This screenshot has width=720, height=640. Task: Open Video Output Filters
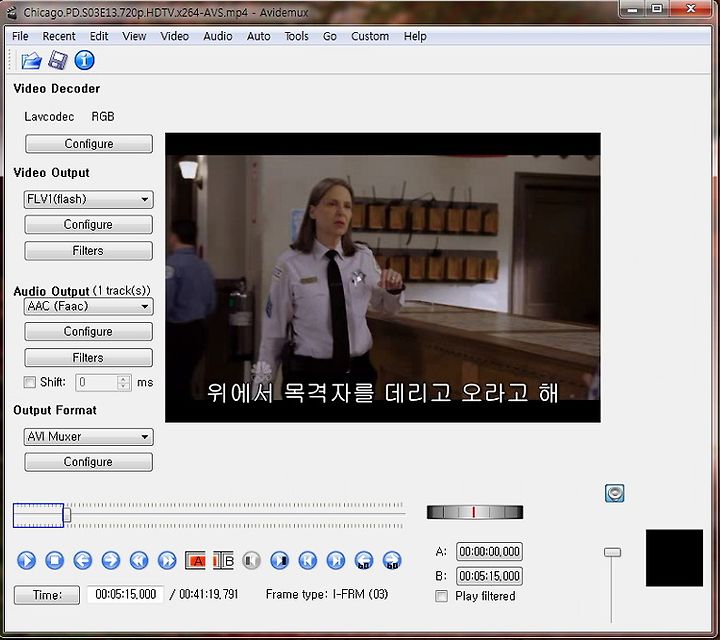point(88,251)
